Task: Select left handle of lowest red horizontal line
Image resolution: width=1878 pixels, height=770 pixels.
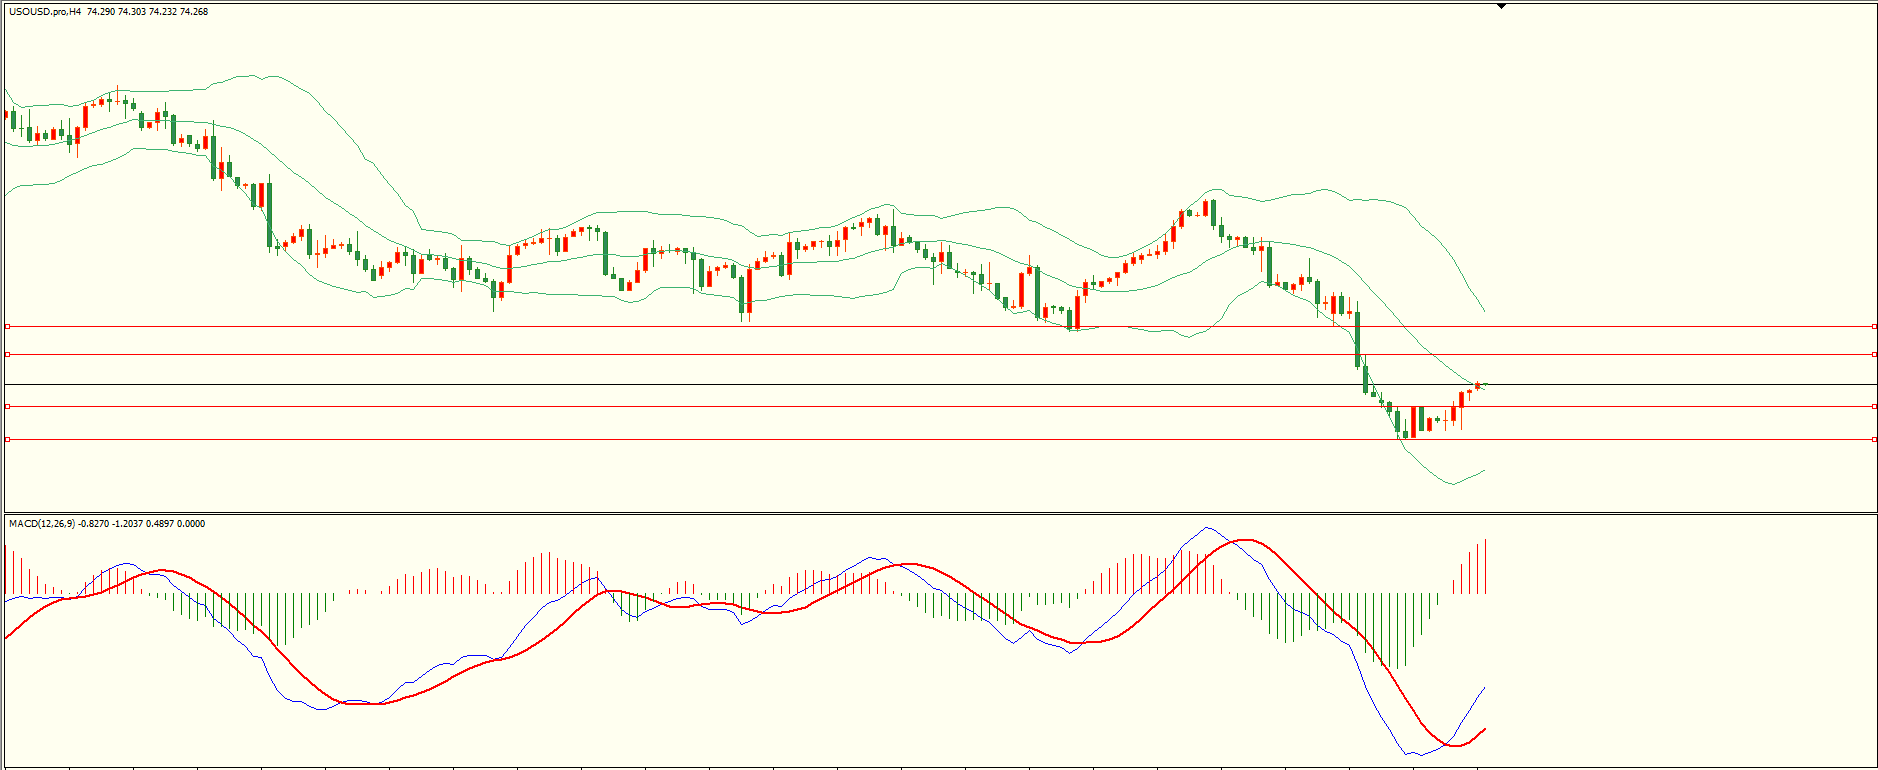Action: tap(8, 439)
